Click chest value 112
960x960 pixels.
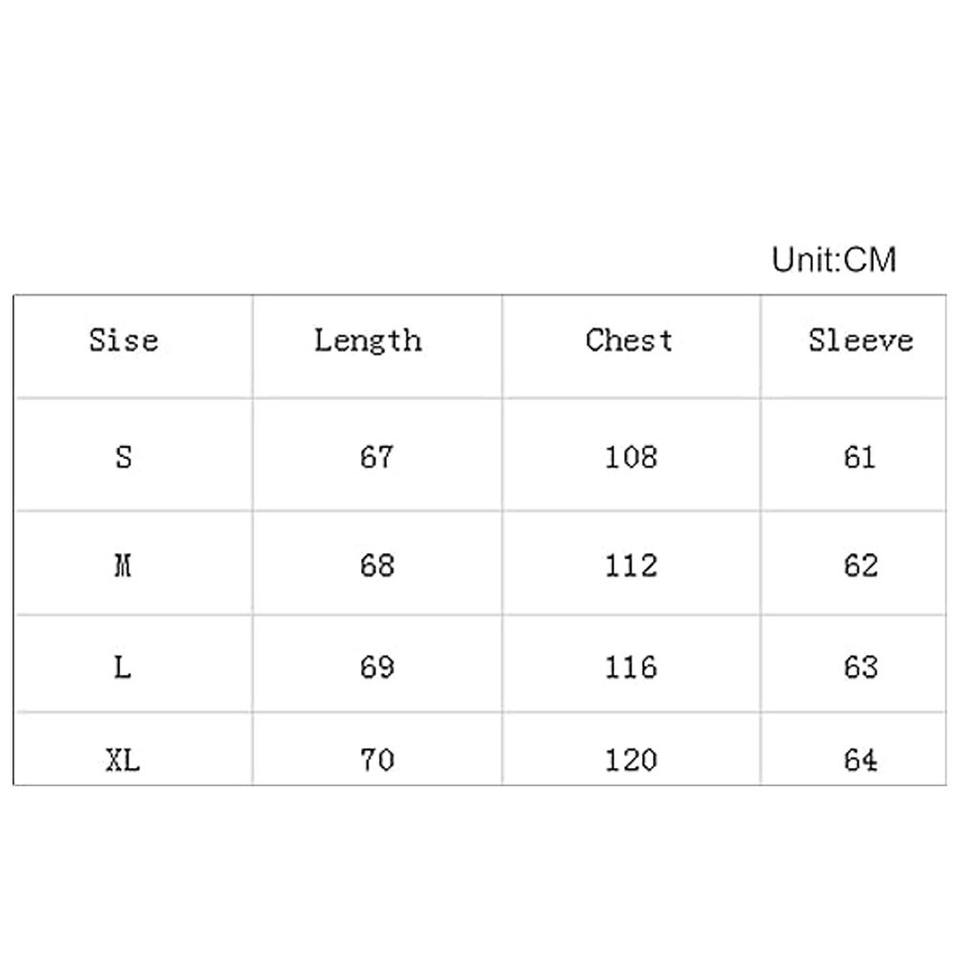pos(631,566)
